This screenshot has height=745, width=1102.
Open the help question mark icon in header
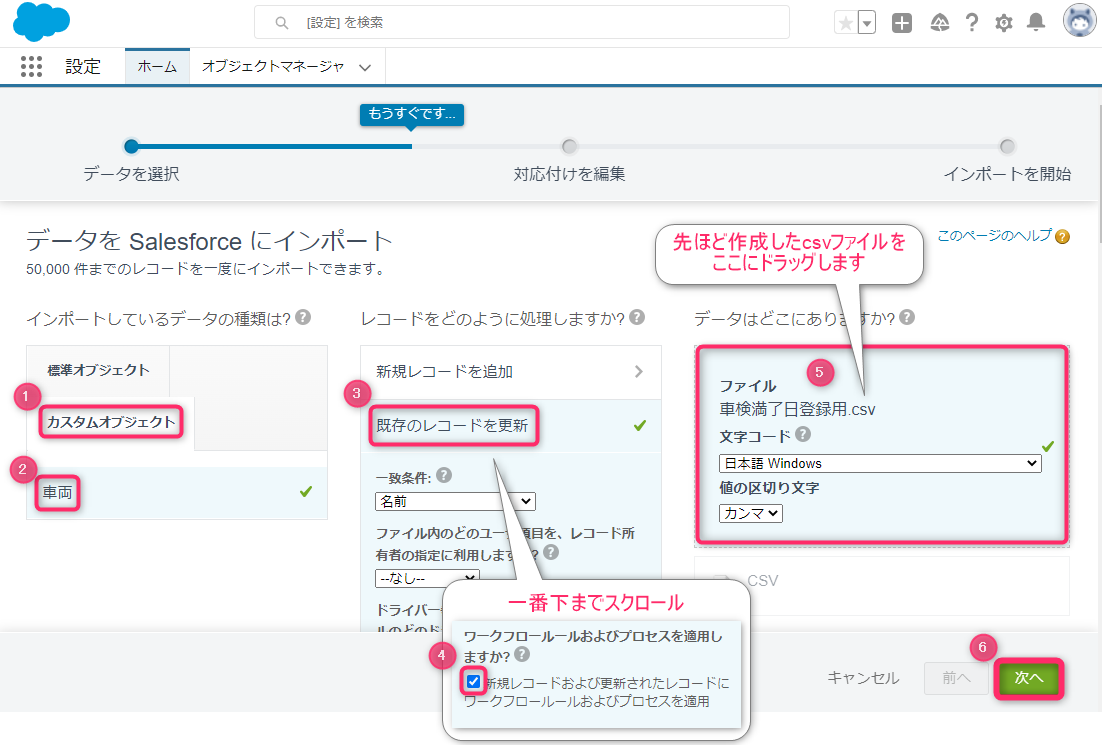(972, 23)
